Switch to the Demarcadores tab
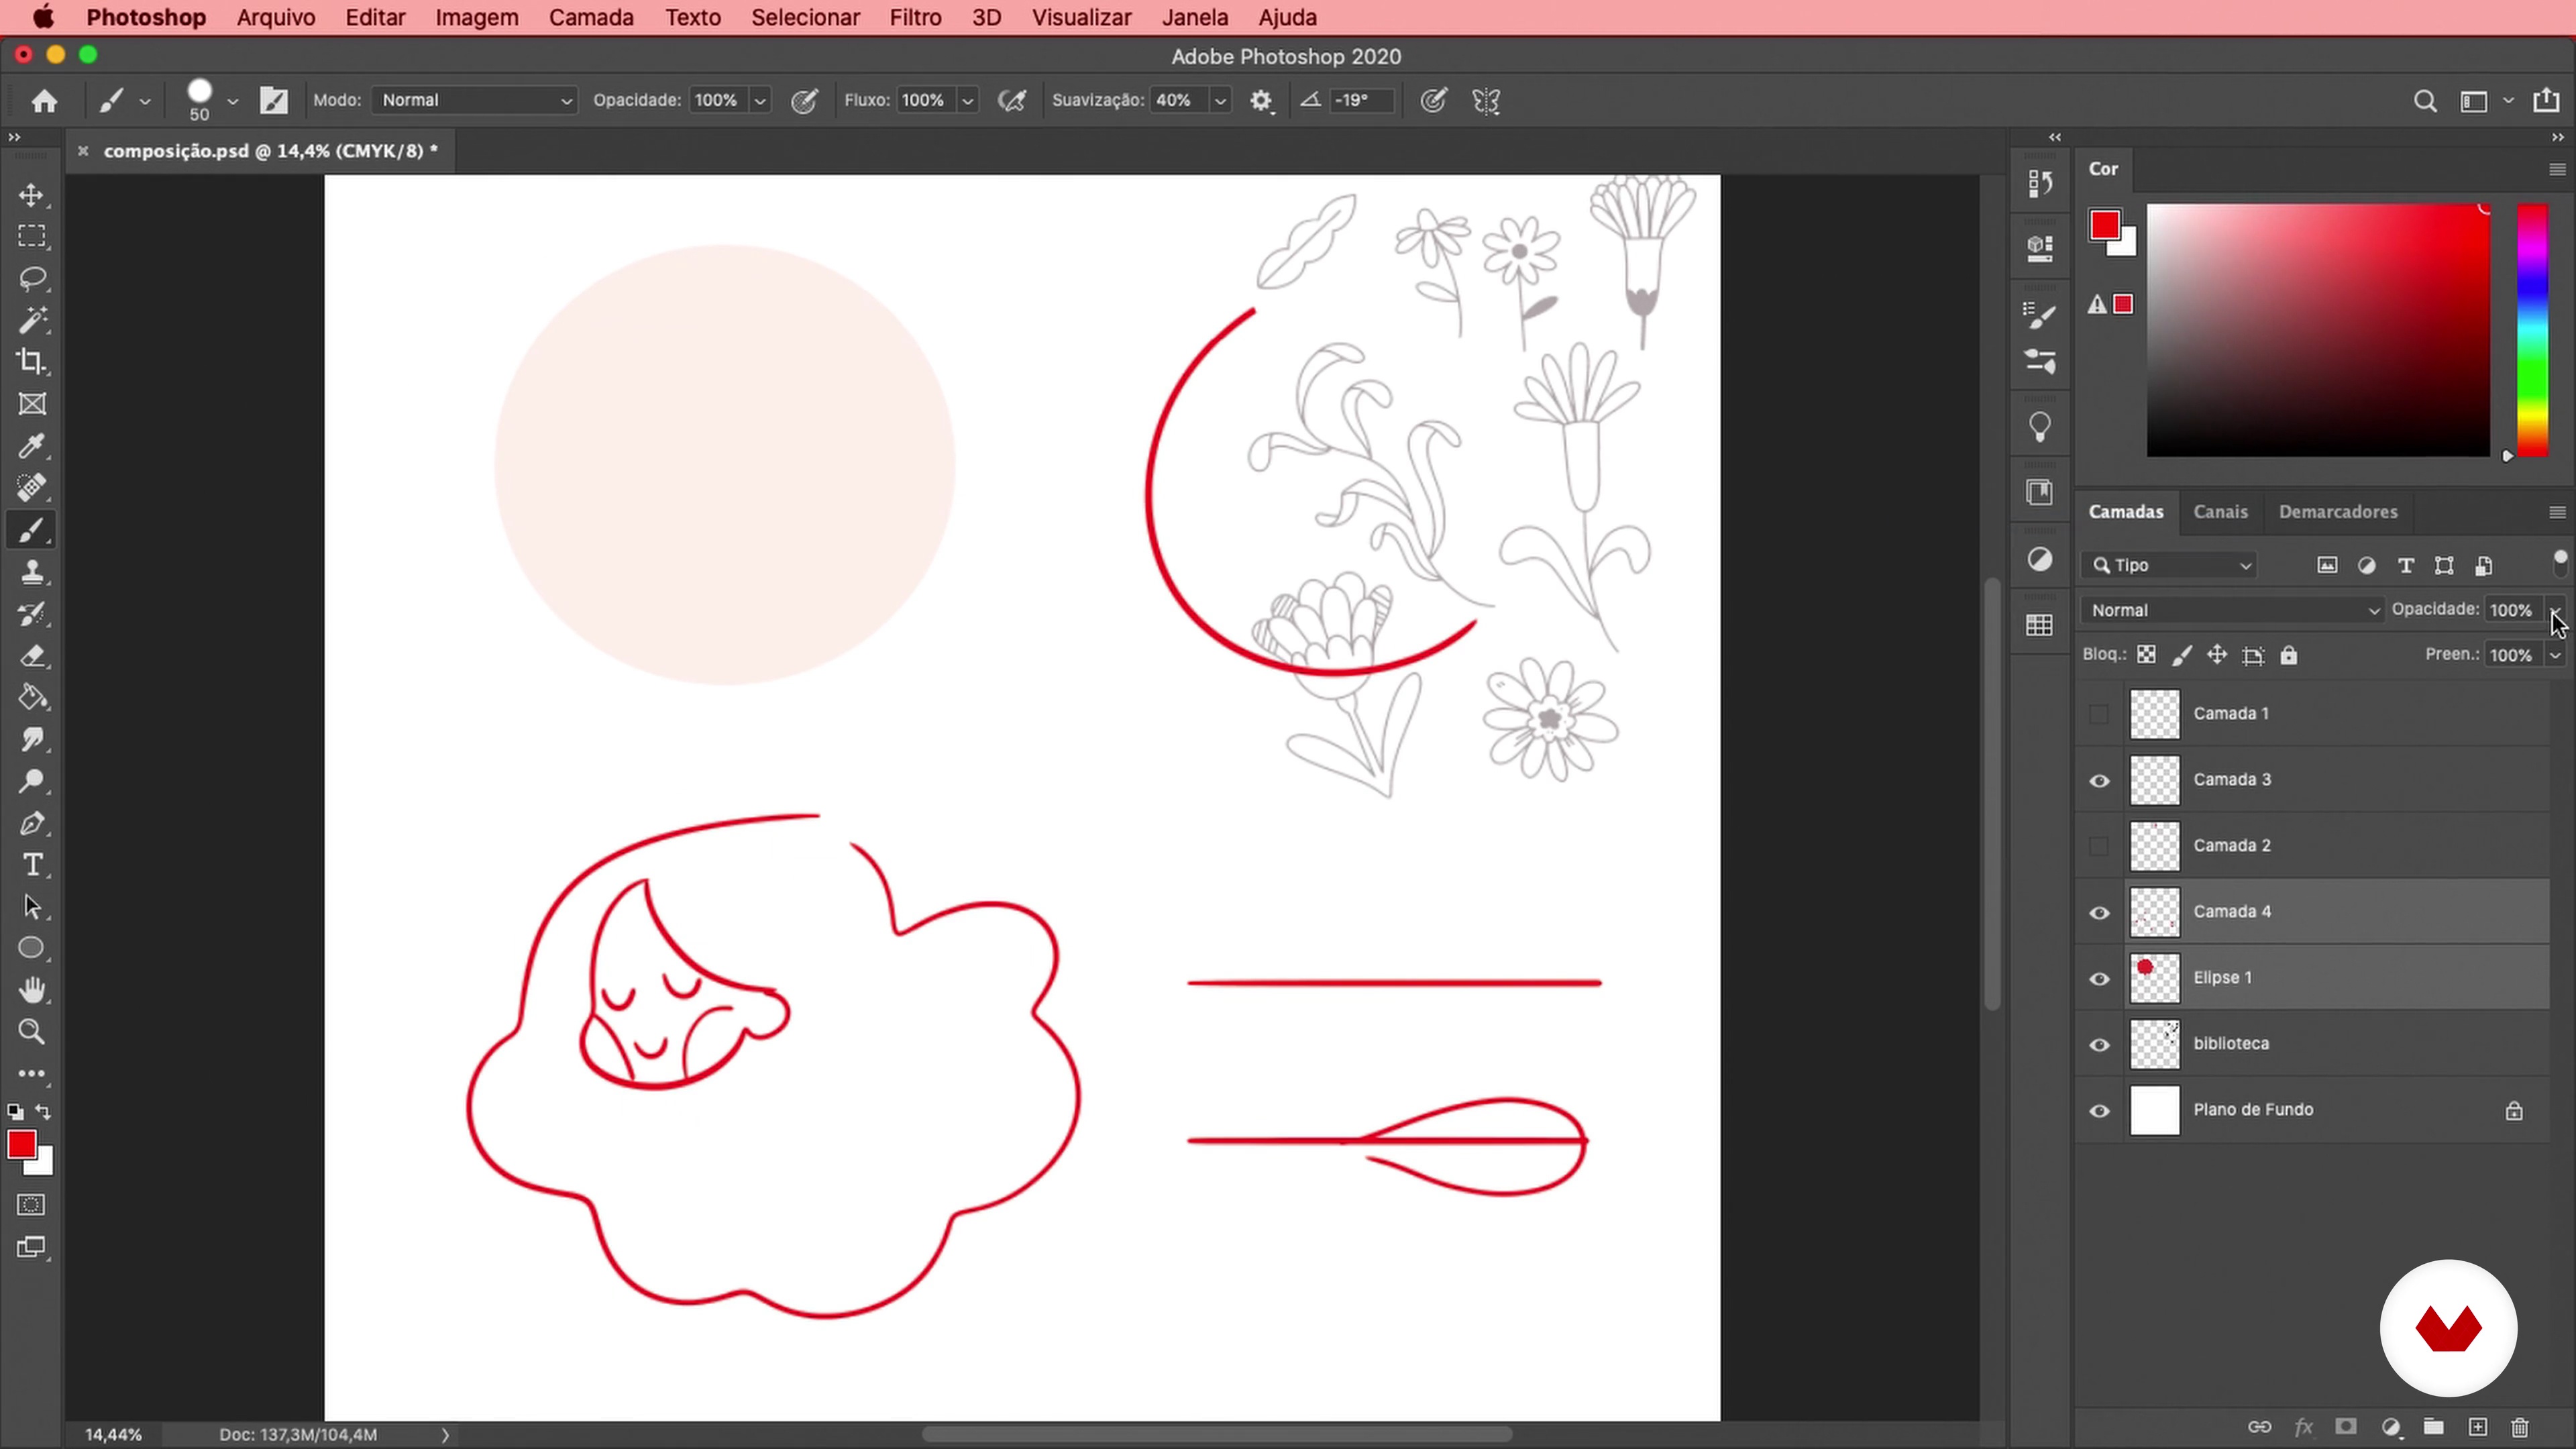 [x=2338, y=511]
